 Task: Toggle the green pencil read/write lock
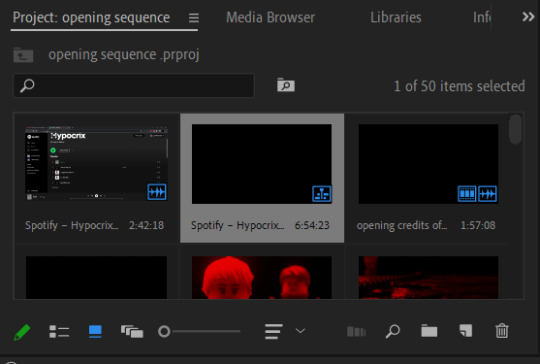click(22, 332)
